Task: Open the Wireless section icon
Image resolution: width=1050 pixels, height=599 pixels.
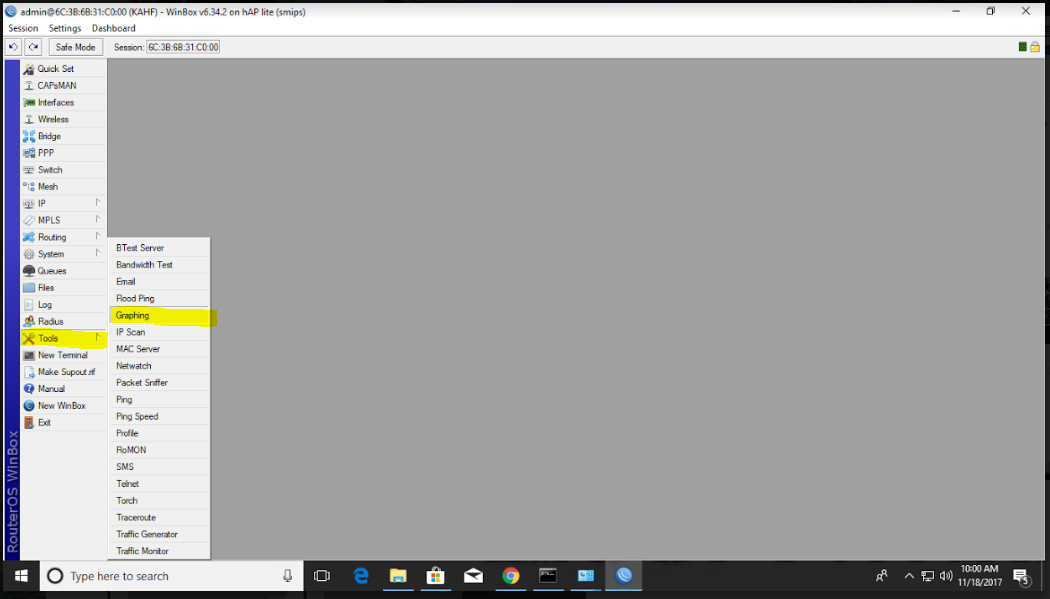Action: 29,119
